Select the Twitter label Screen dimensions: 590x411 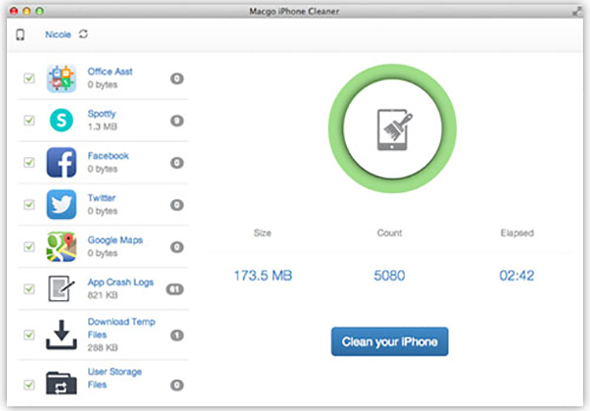(102, 198)
